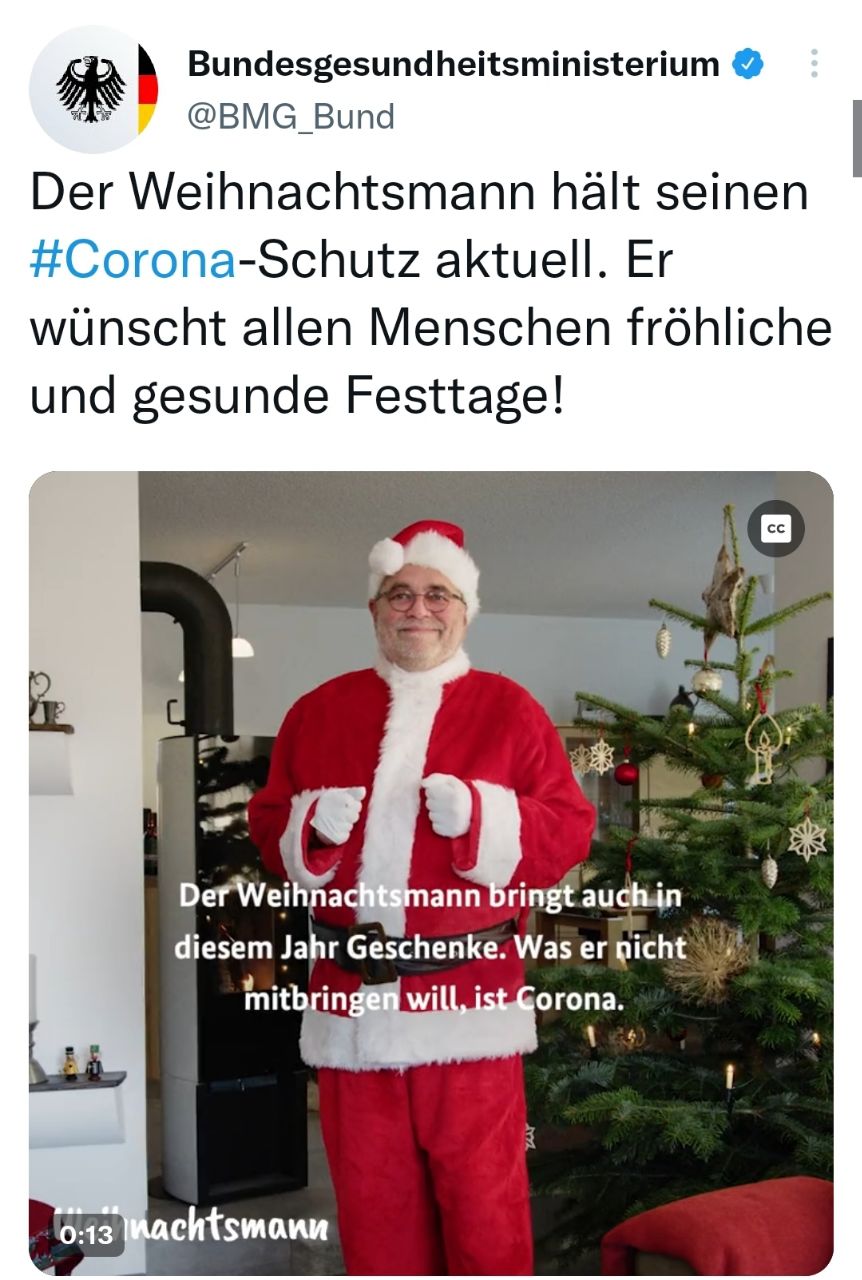Click the red bauble on the tree

(627, 772)
